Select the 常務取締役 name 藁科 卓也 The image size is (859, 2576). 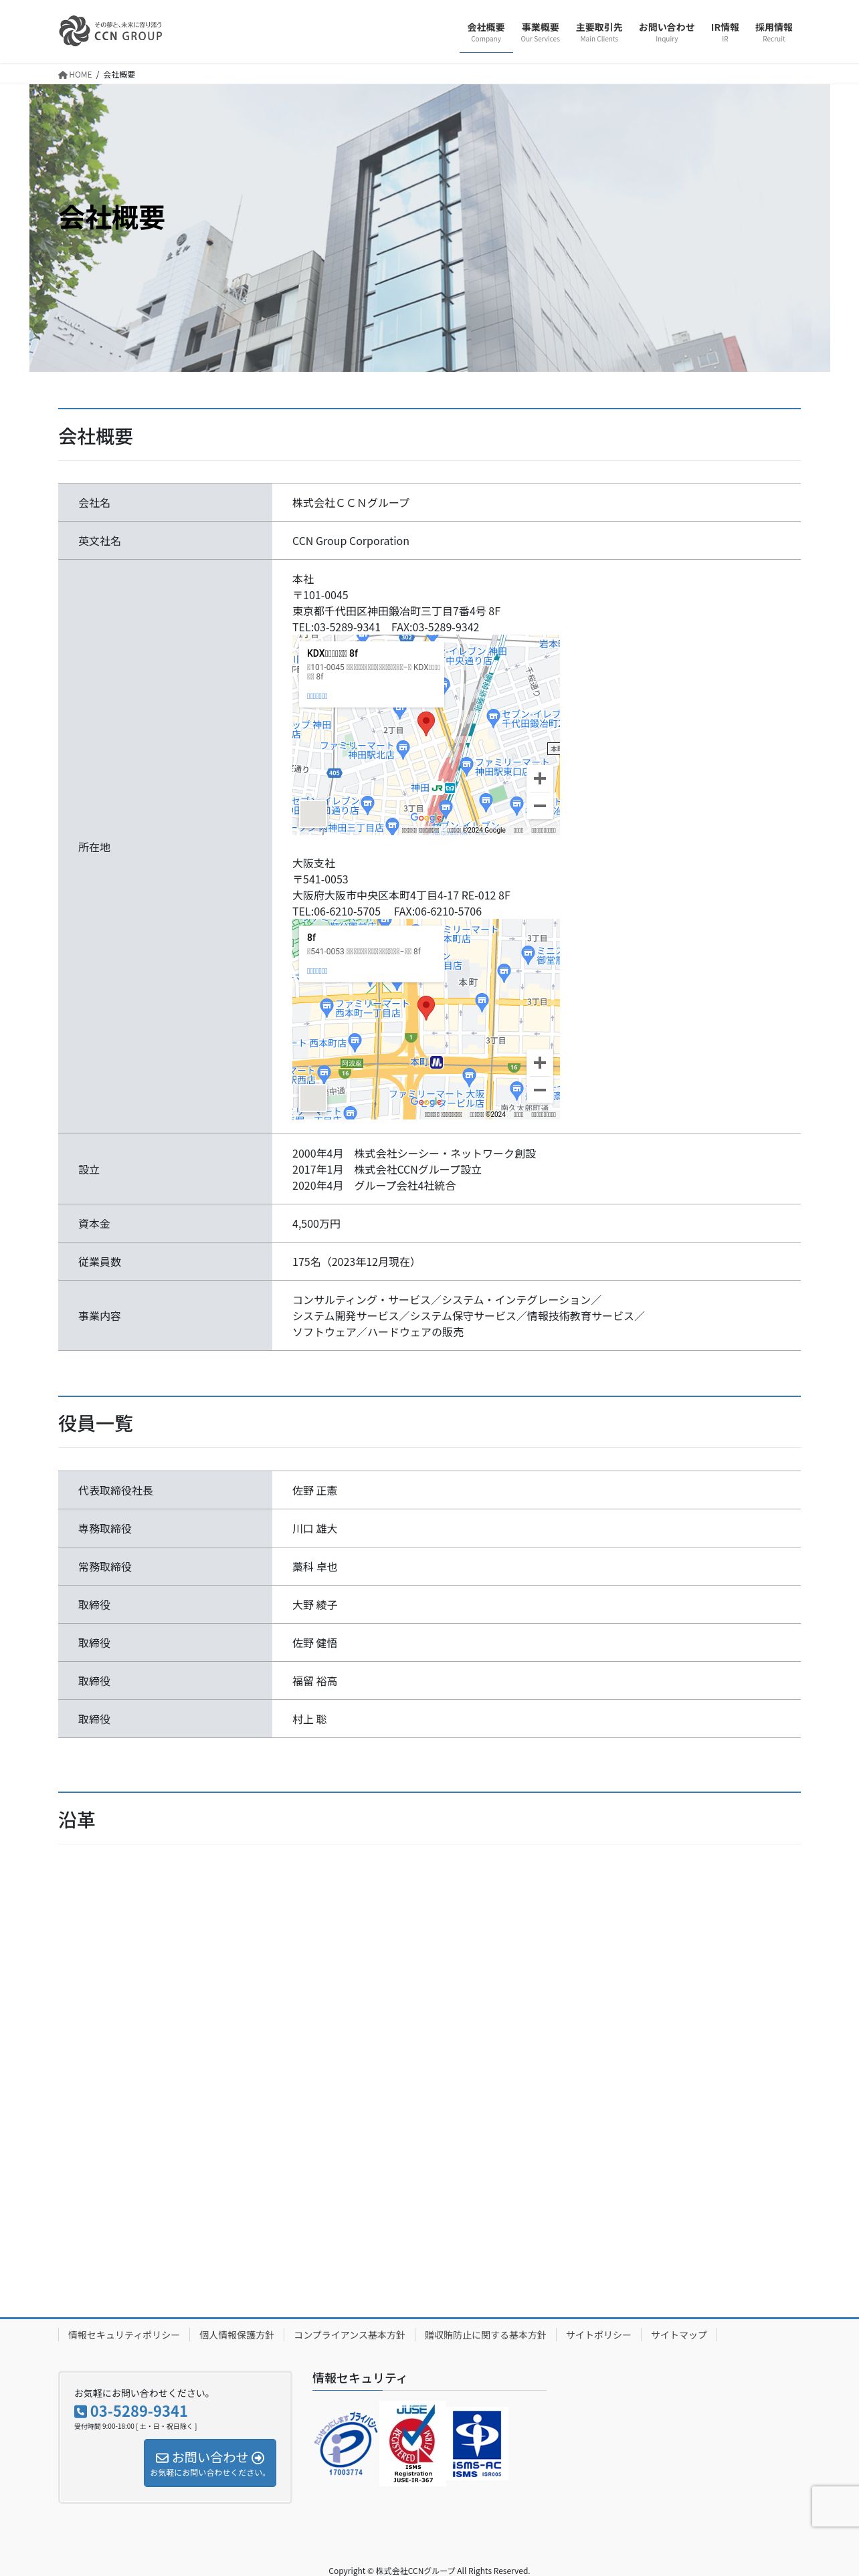click(x=314, y=1567)
